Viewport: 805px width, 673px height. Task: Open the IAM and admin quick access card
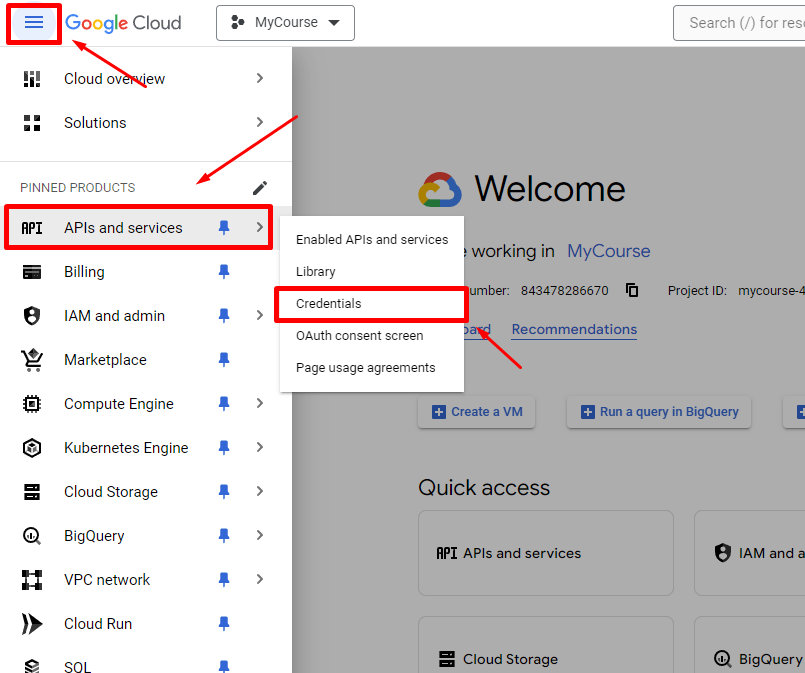coord(750,553)
